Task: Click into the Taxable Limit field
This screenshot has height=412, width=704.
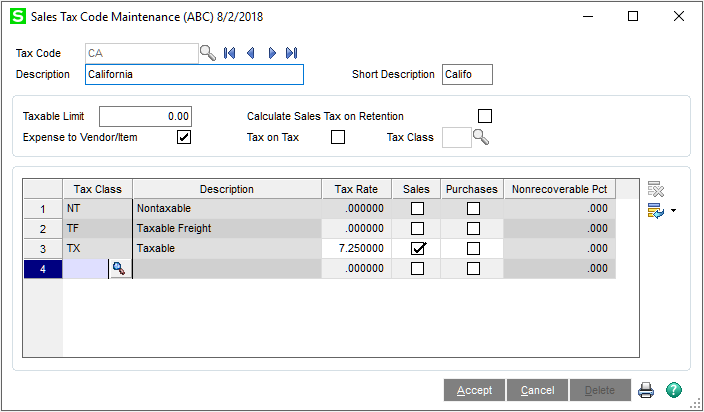Action: click(145, 116)
